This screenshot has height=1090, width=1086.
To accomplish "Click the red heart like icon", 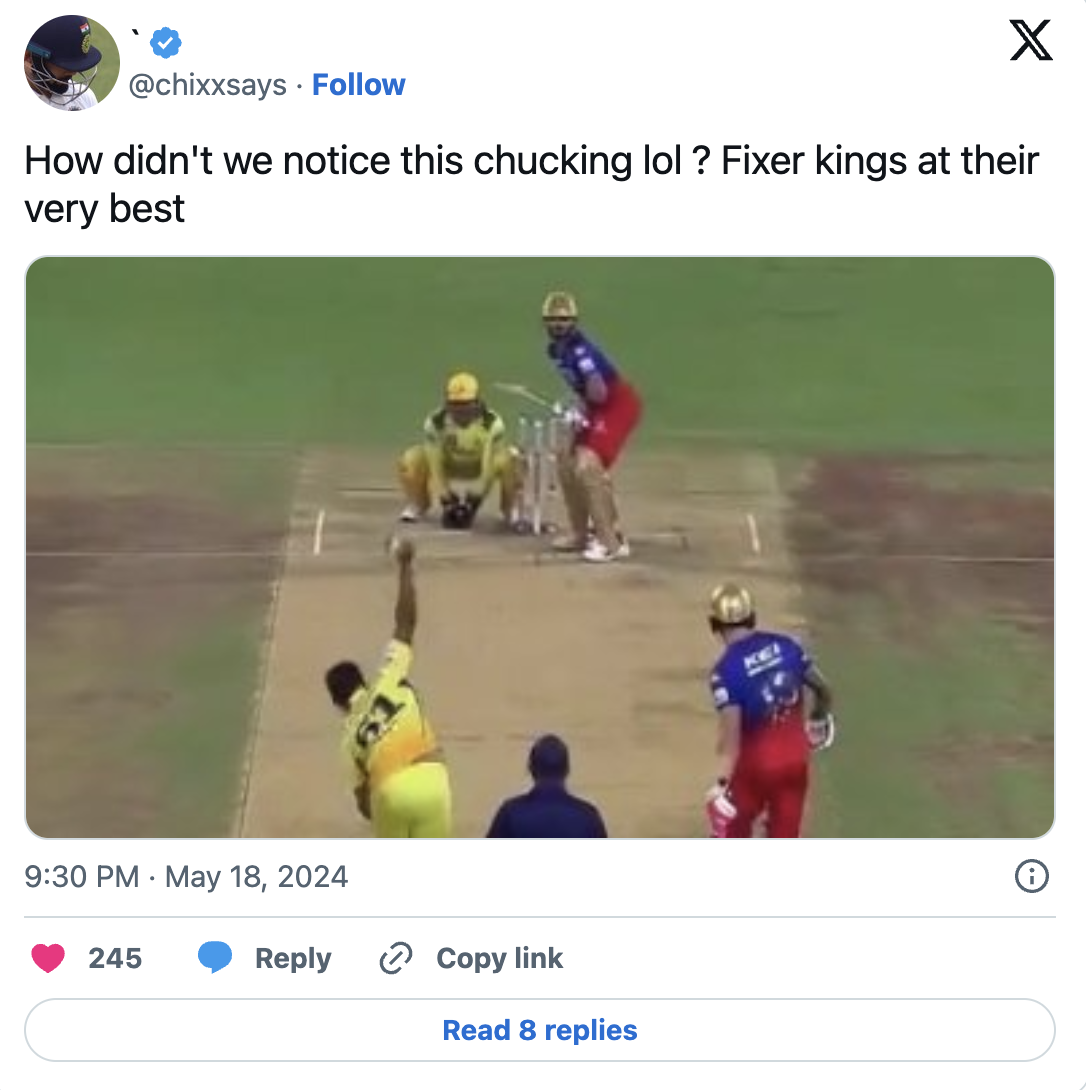I will (48, 958).
